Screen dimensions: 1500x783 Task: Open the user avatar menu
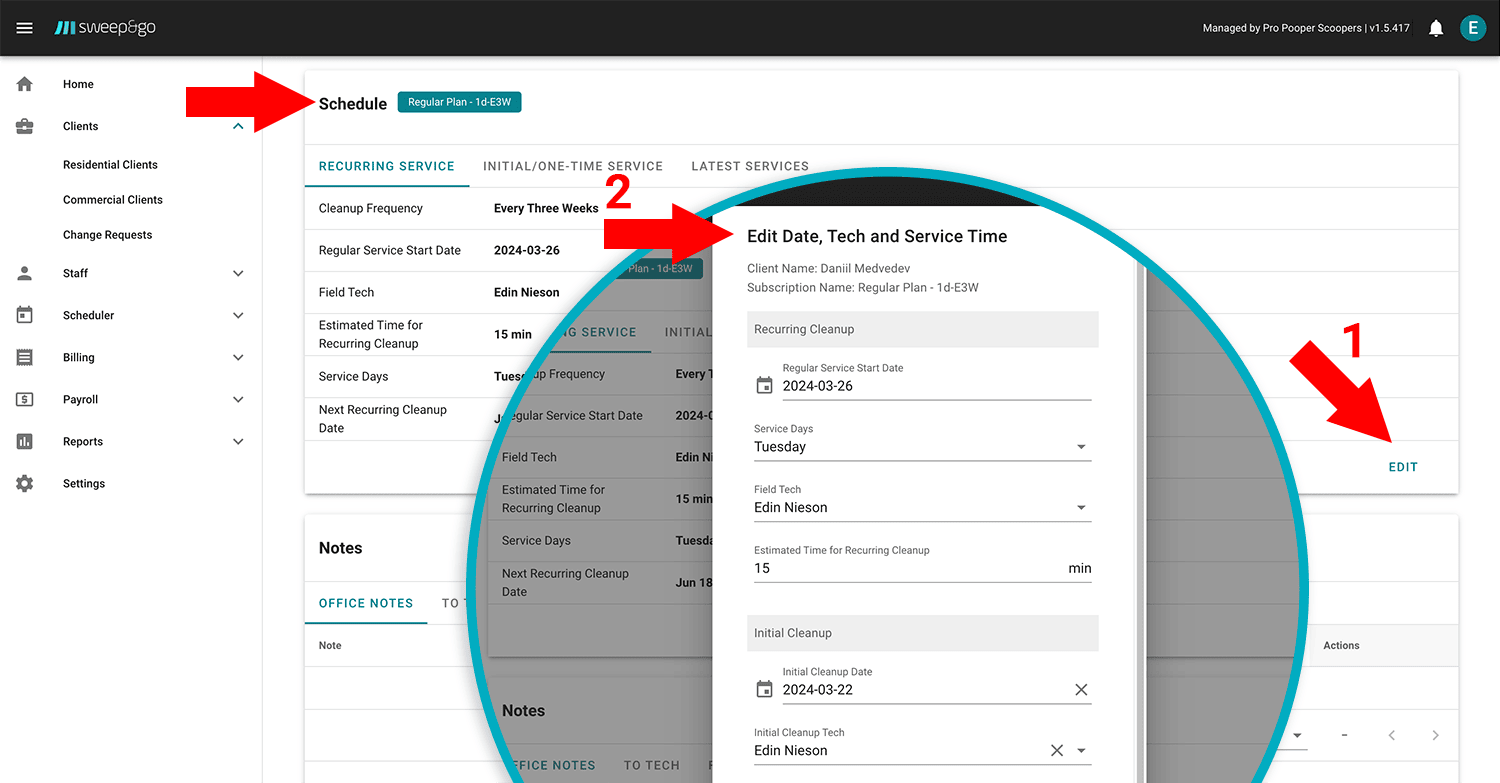pyautogui.click(x=1473, y=27)
